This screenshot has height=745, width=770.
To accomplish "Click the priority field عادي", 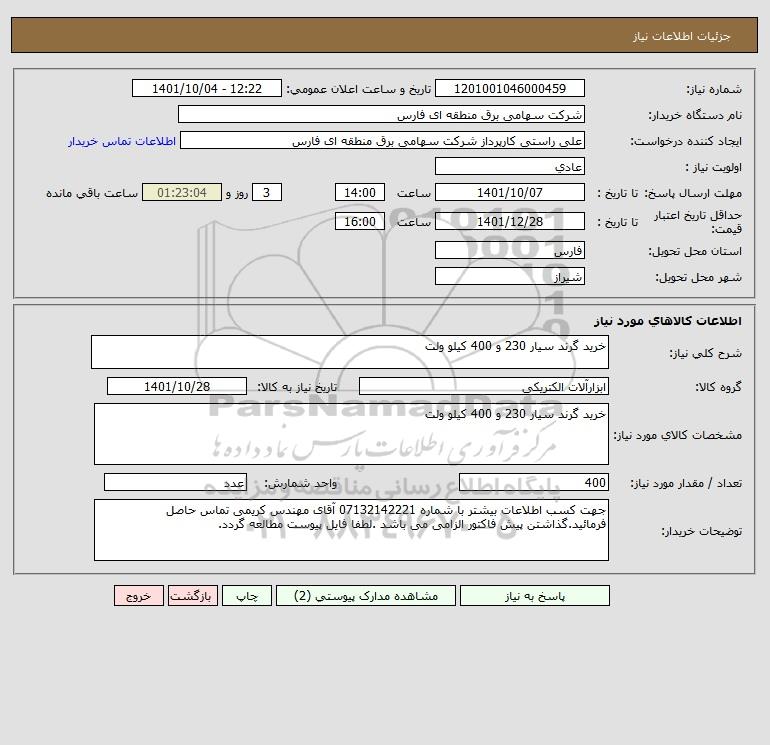I will [x=510, y=166].
